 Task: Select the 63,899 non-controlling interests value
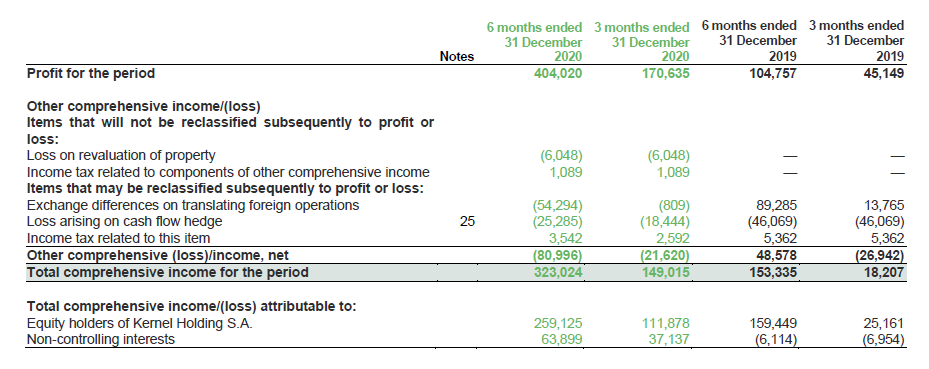[562, 339]
